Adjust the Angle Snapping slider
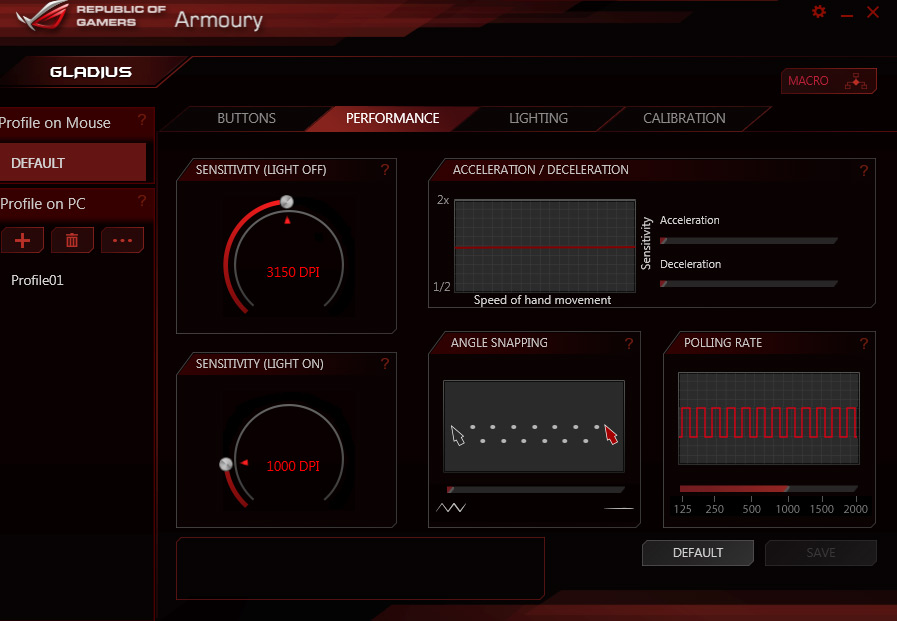897x621 pixels. (535, 489)
